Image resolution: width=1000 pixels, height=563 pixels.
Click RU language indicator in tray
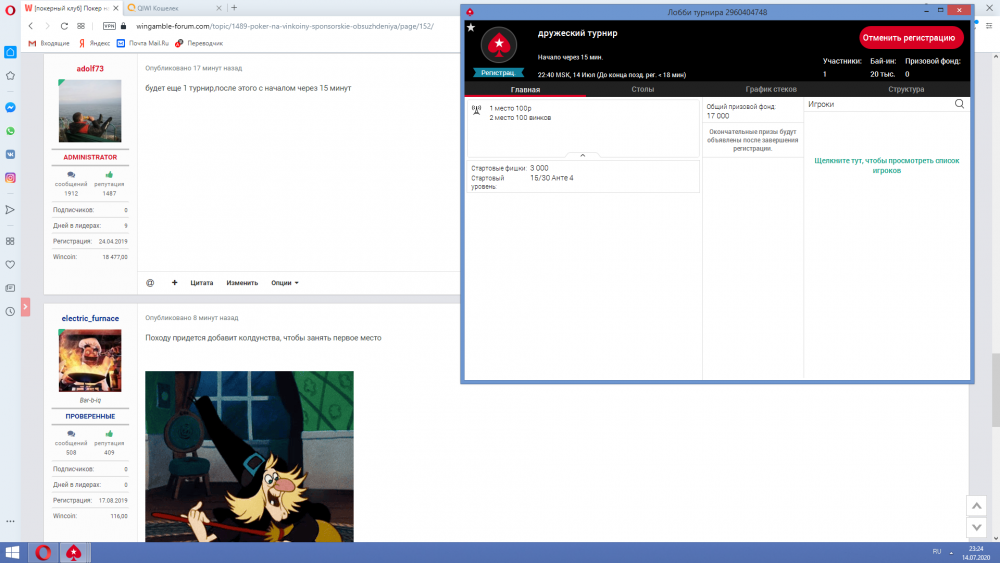coord(937,552)
